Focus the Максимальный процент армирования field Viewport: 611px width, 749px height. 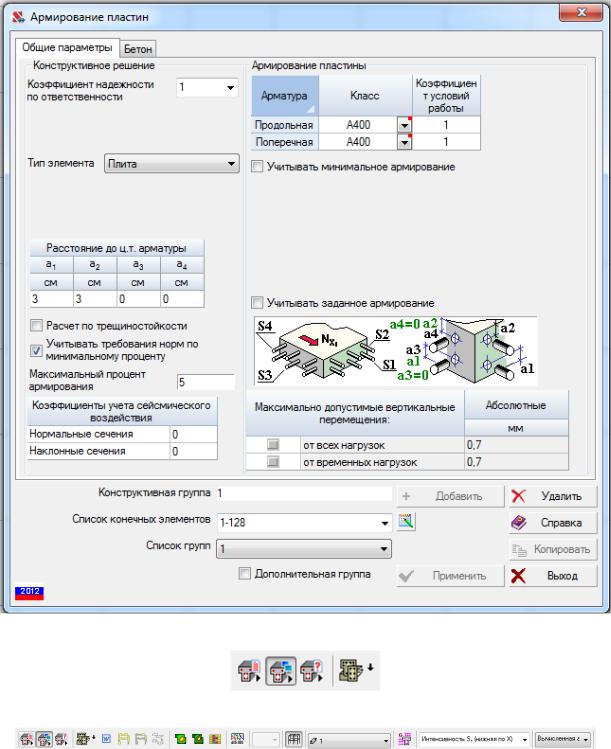tap(206, 382)
